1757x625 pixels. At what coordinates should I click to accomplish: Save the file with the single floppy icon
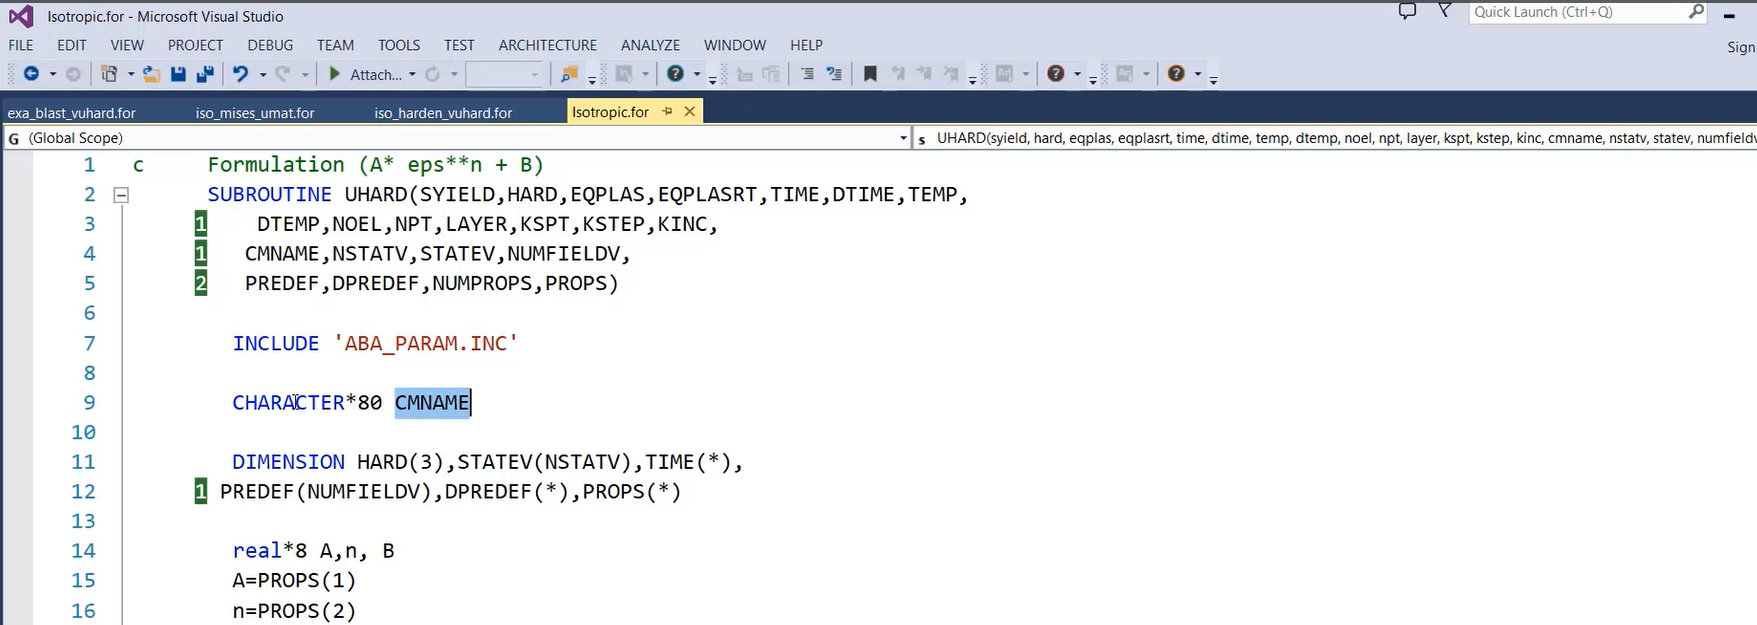[x=178, y=74]
